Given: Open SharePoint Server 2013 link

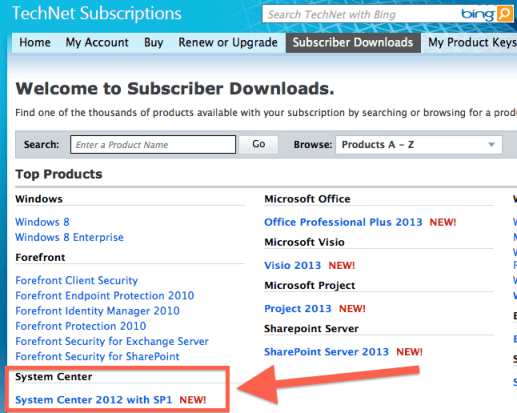Looking at the screenshot, I should coord(327,352).
